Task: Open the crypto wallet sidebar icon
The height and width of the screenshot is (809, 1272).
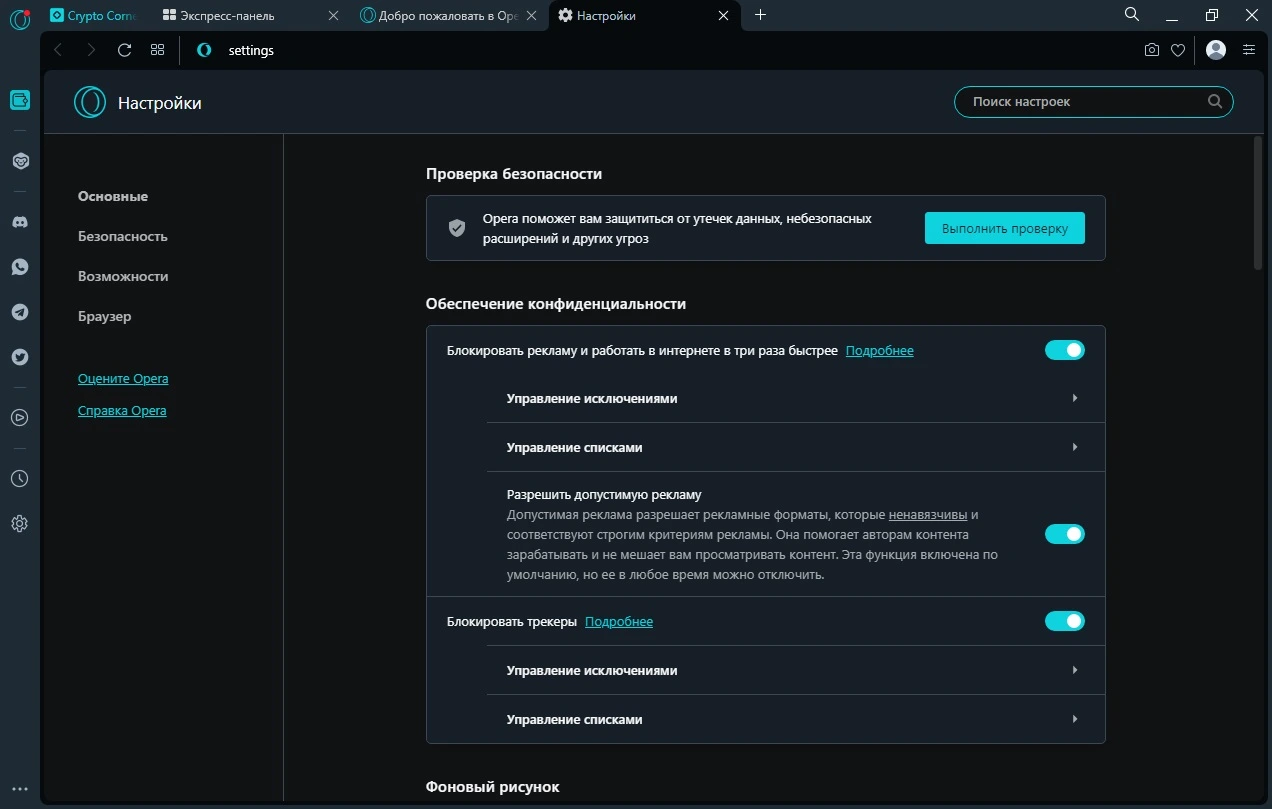Action: [x=19, y=100]
